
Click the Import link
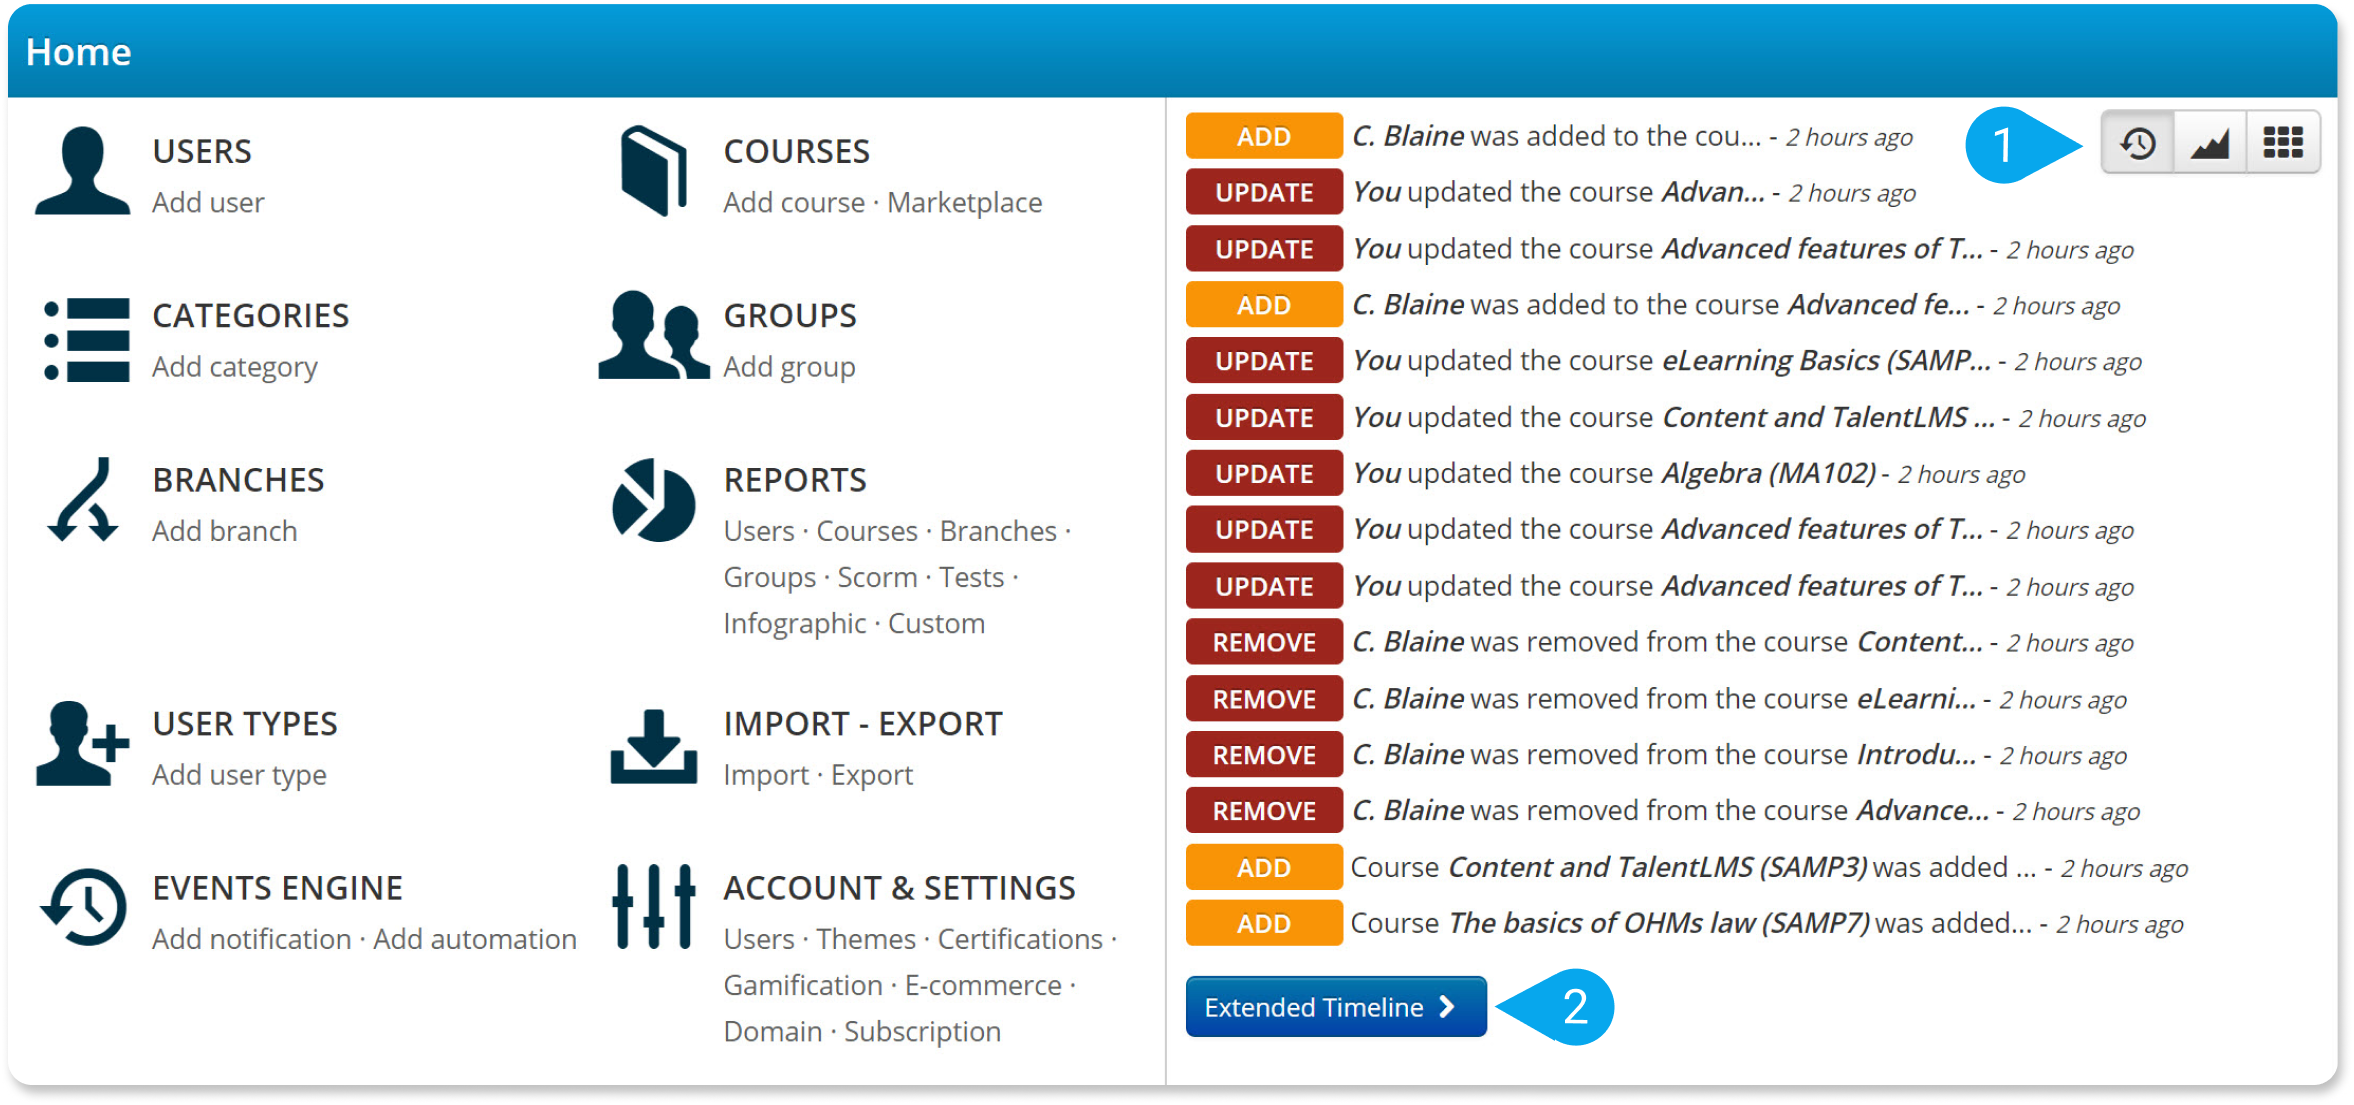pyautogui.click(x=766, y=775)
